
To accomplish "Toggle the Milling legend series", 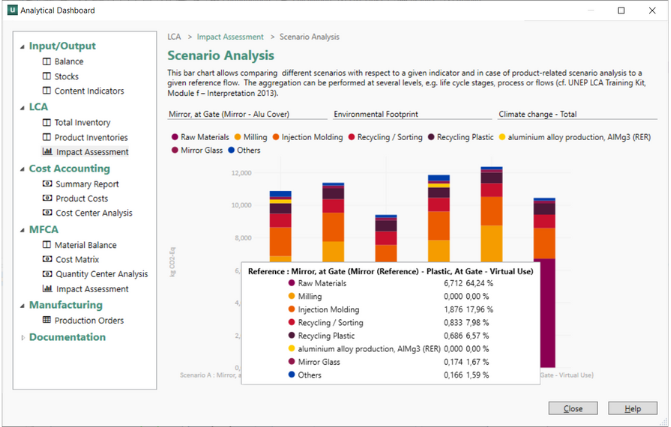I will coord(251,137).
